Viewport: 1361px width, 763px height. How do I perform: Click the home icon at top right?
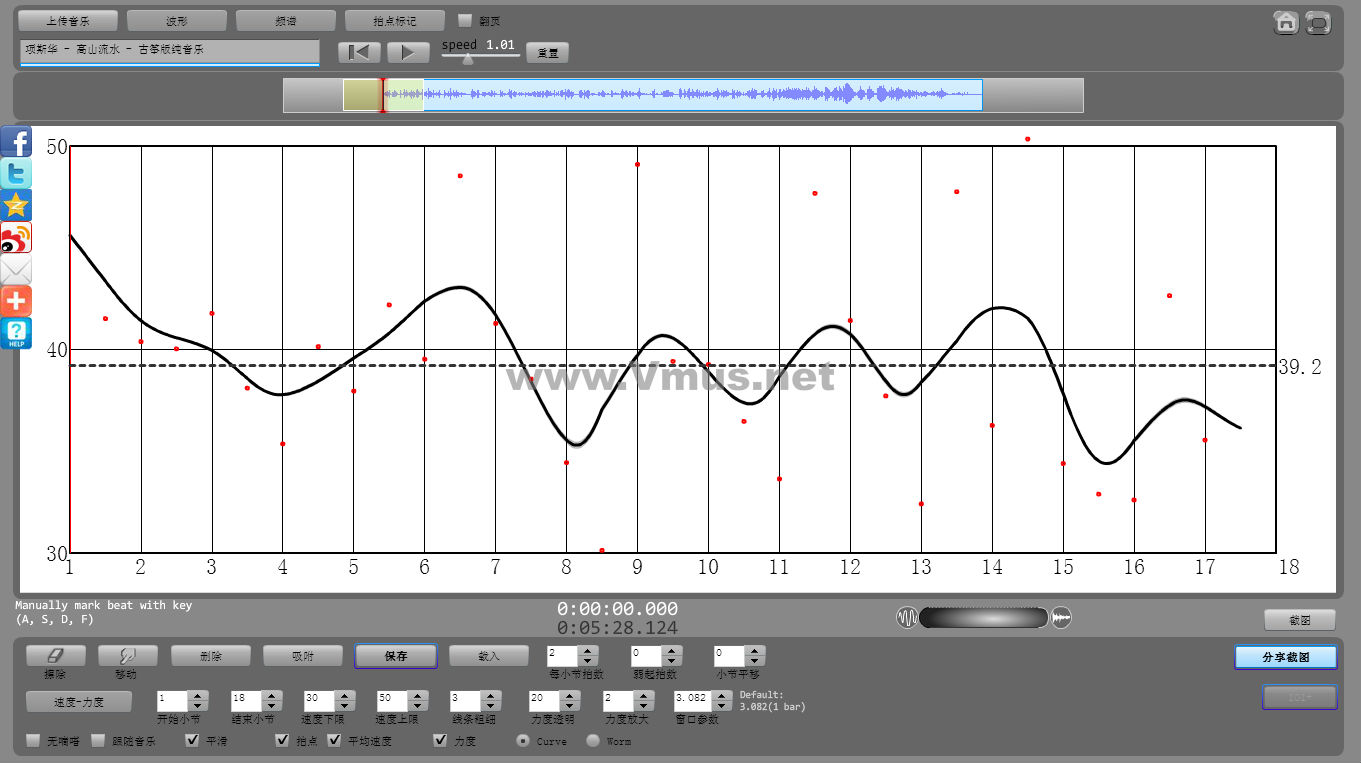coord(1286,23)
